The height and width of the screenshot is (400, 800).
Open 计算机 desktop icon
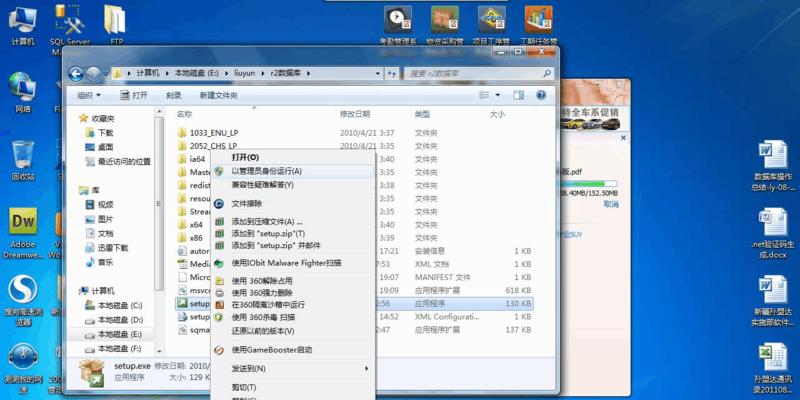[x=22, y=26]
